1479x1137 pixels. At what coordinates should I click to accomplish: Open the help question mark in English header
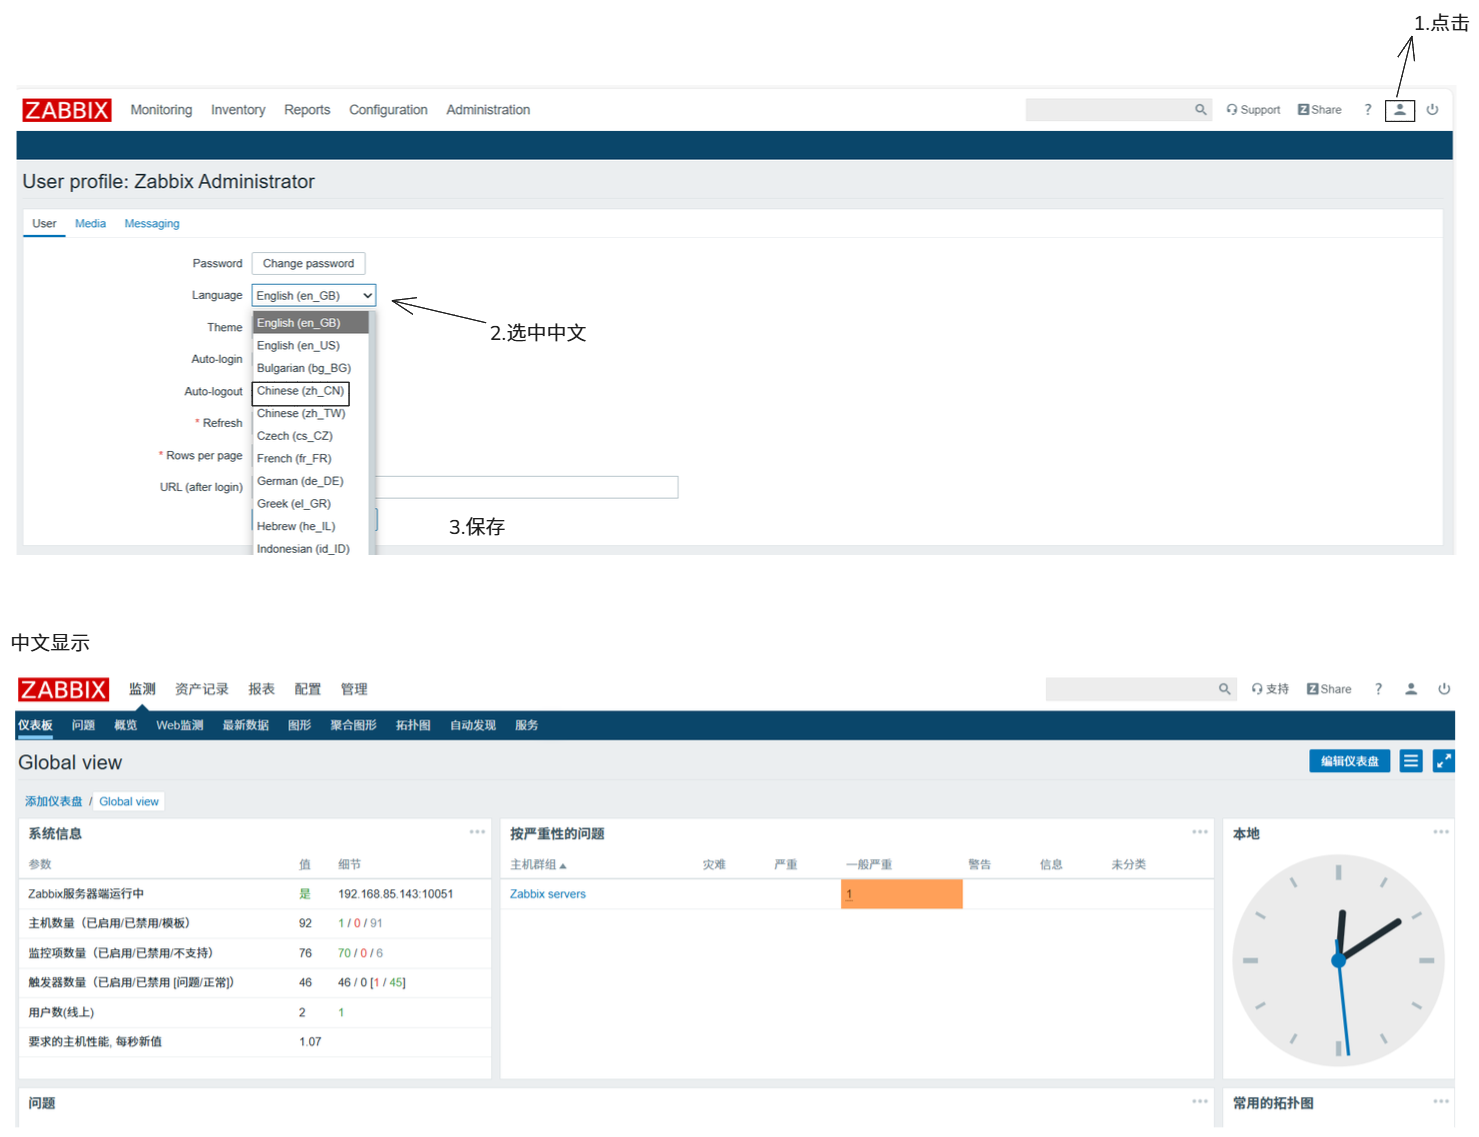pyautogui.click(x=1368, y=110)
